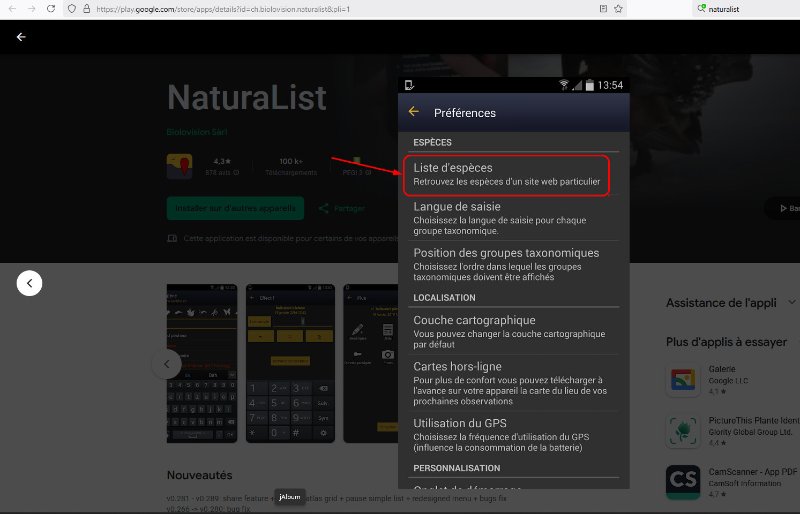
Task: Click Plus d'applis à essayer heading
Action: point(726,342)
